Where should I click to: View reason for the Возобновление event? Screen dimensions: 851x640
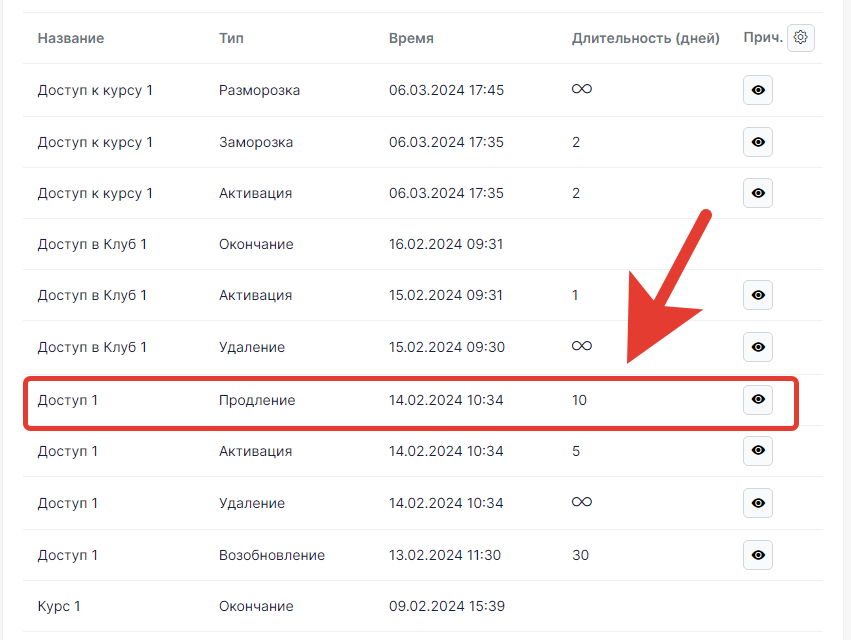pyautogui.click(x=758, y=555)
